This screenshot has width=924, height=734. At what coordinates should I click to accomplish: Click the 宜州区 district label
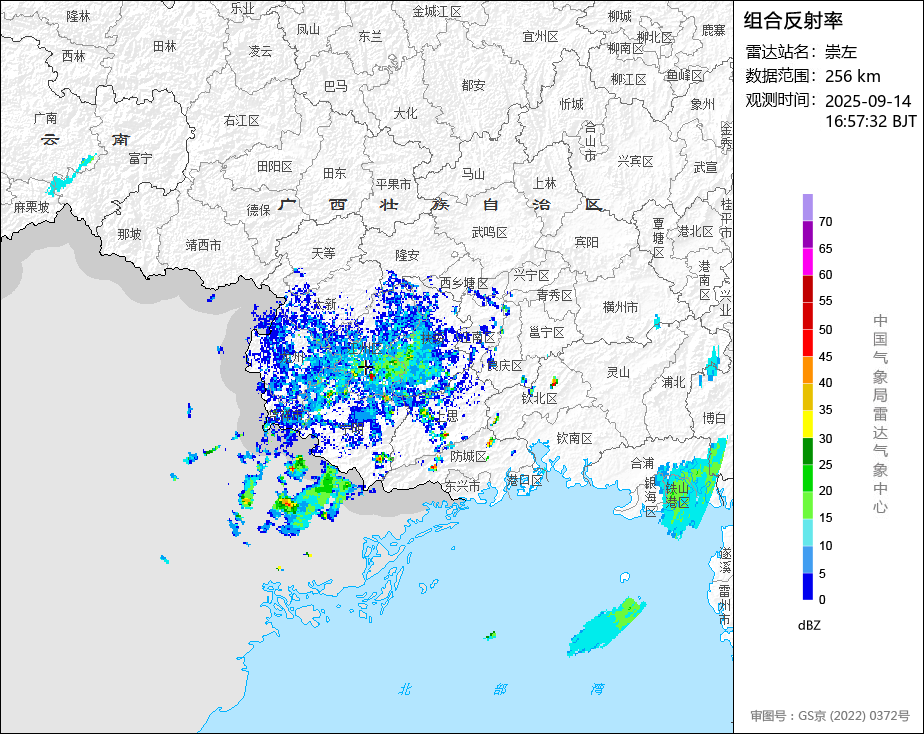pos(540,37)
